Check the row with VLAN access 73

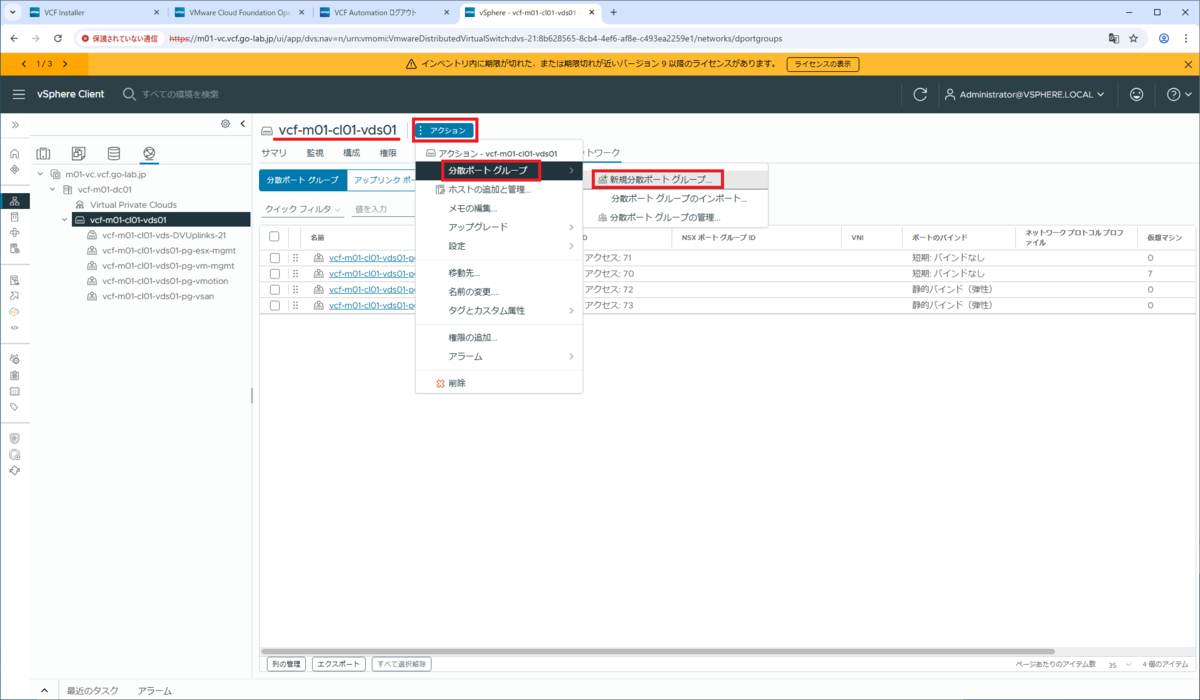point(275,305)
